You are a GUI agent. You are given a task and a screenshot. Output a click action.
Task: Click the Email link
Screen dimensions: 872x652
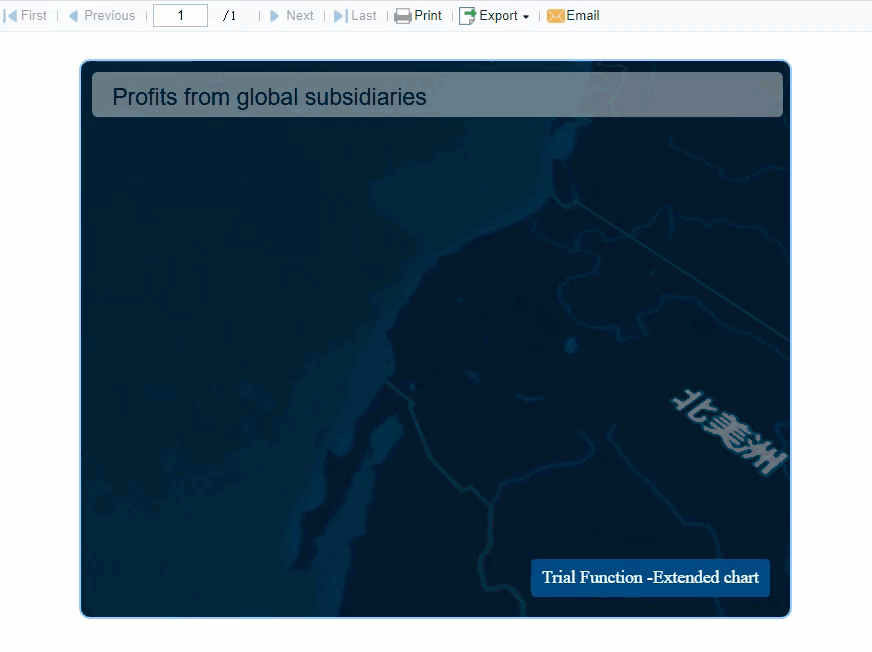pyautogui.click(x=581, y=15)
